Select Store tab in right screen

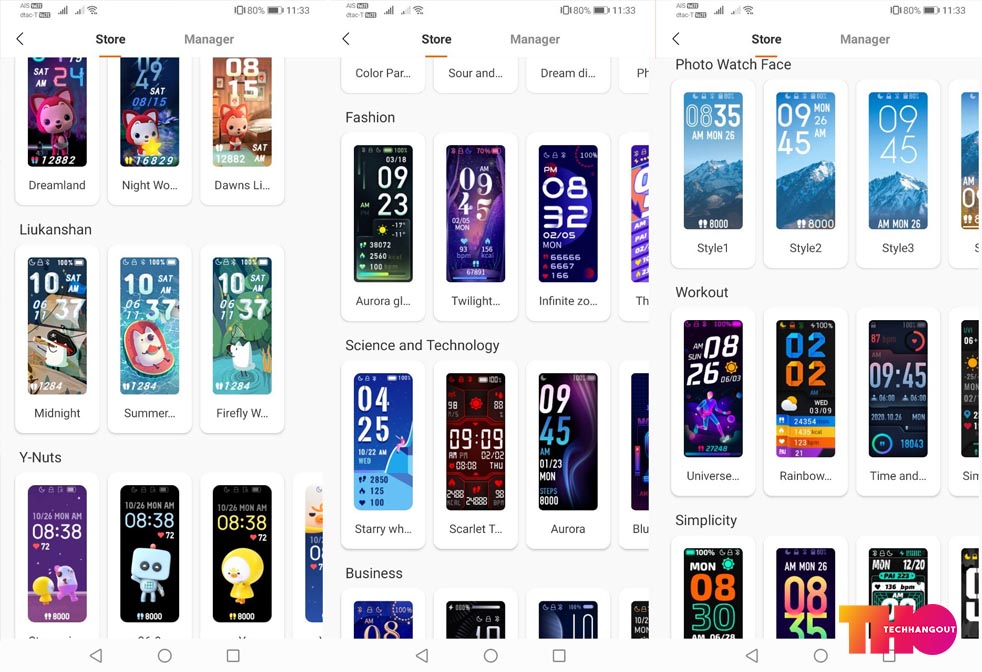pyautogui.click(x=767, y=39)
